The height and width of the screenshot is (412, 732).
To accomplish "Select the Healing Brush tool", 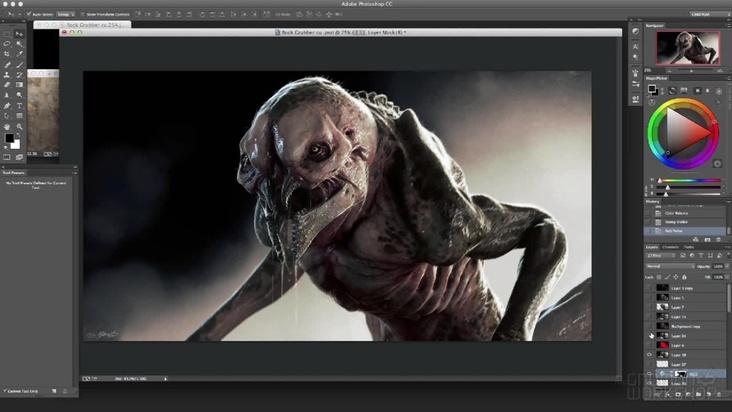I will pyautogui.click(x=7, y=64).
